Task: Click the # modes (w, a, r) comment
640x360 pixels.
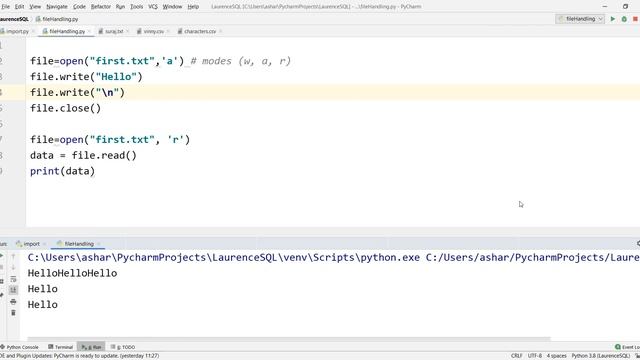Action: pos(241,61)
